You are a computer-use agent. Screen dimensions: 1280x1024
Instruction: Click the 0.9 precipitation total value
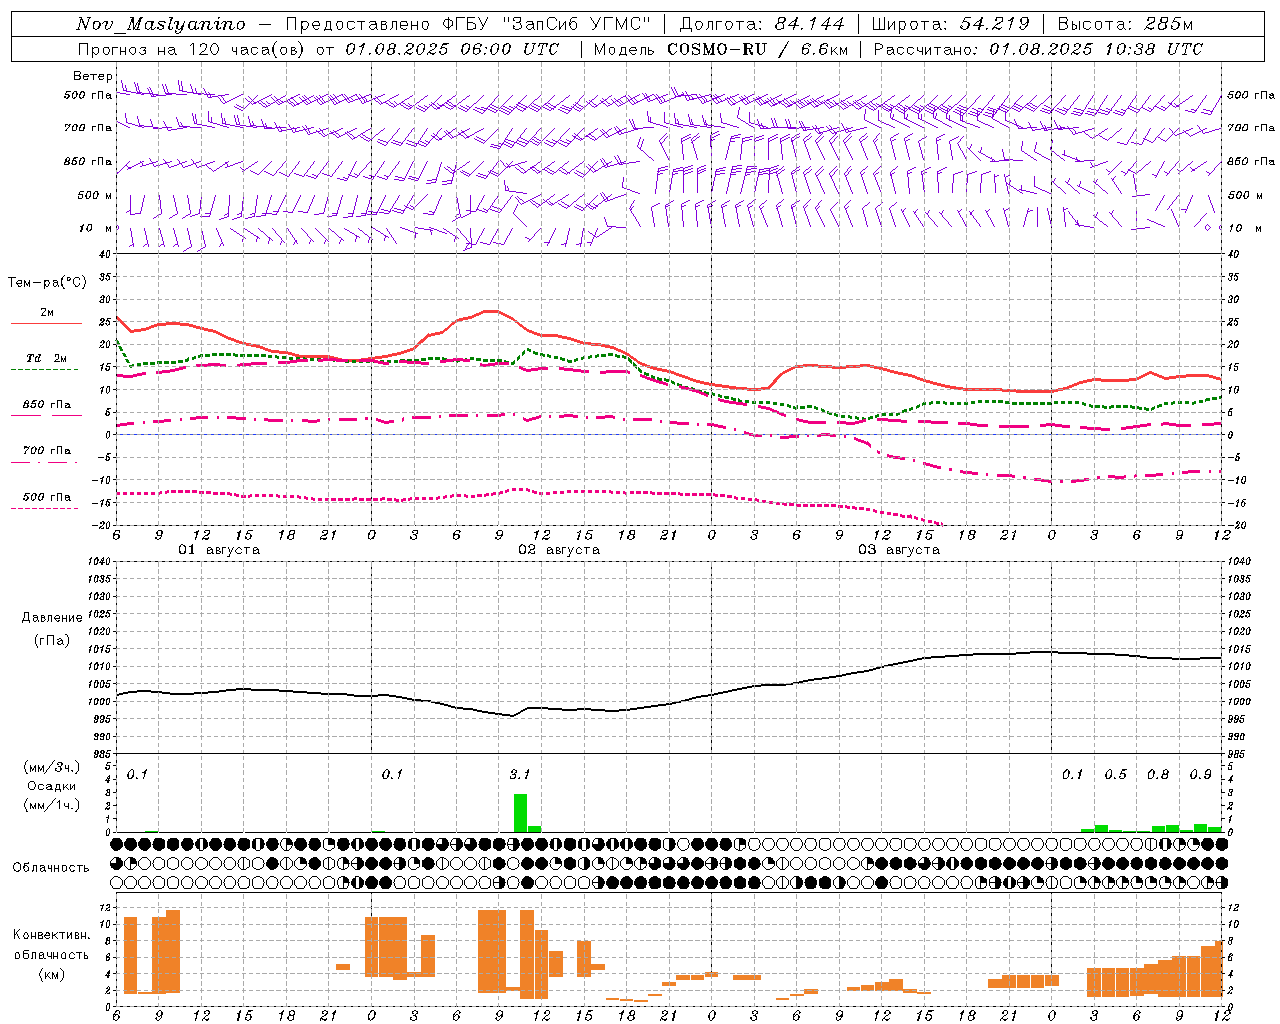1200,775
